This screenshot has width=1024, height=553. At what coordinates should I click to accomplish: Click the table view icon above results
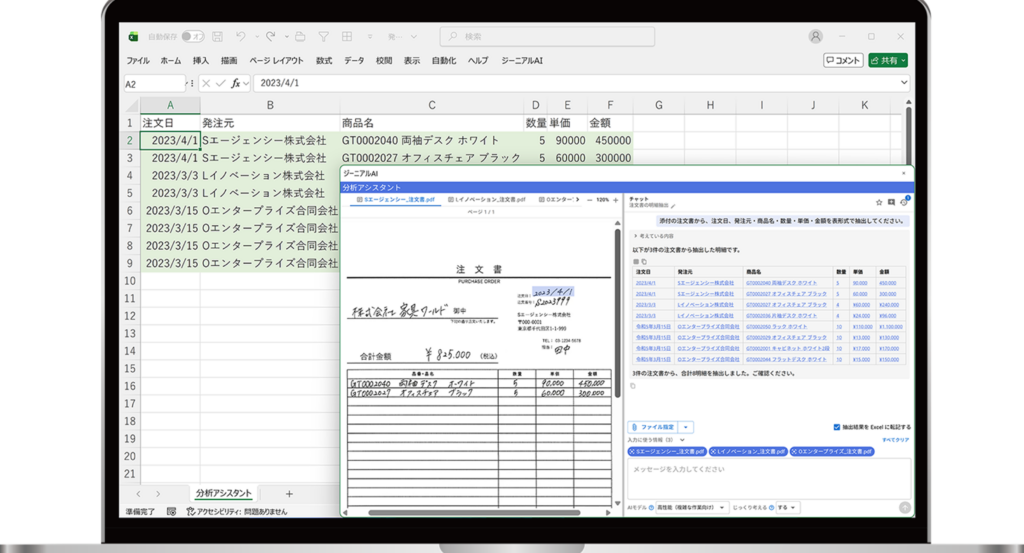pos(635,262)
